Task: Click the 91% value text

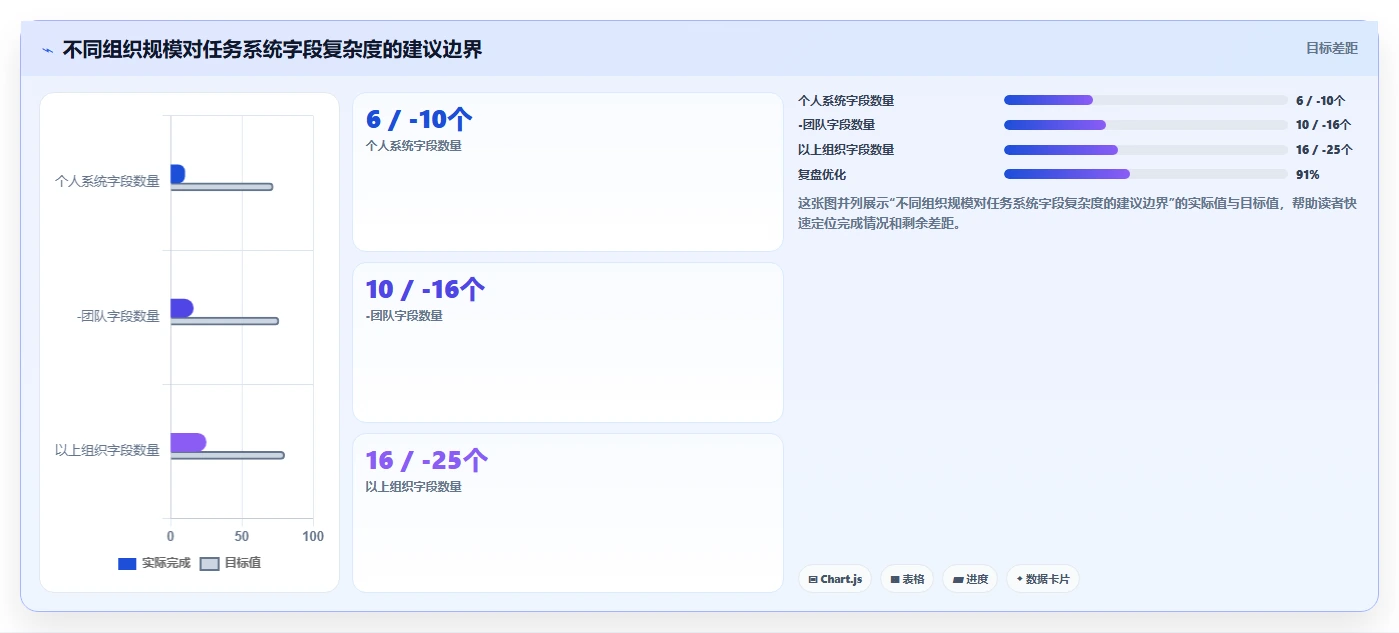Action: (x=1307, y=174)
